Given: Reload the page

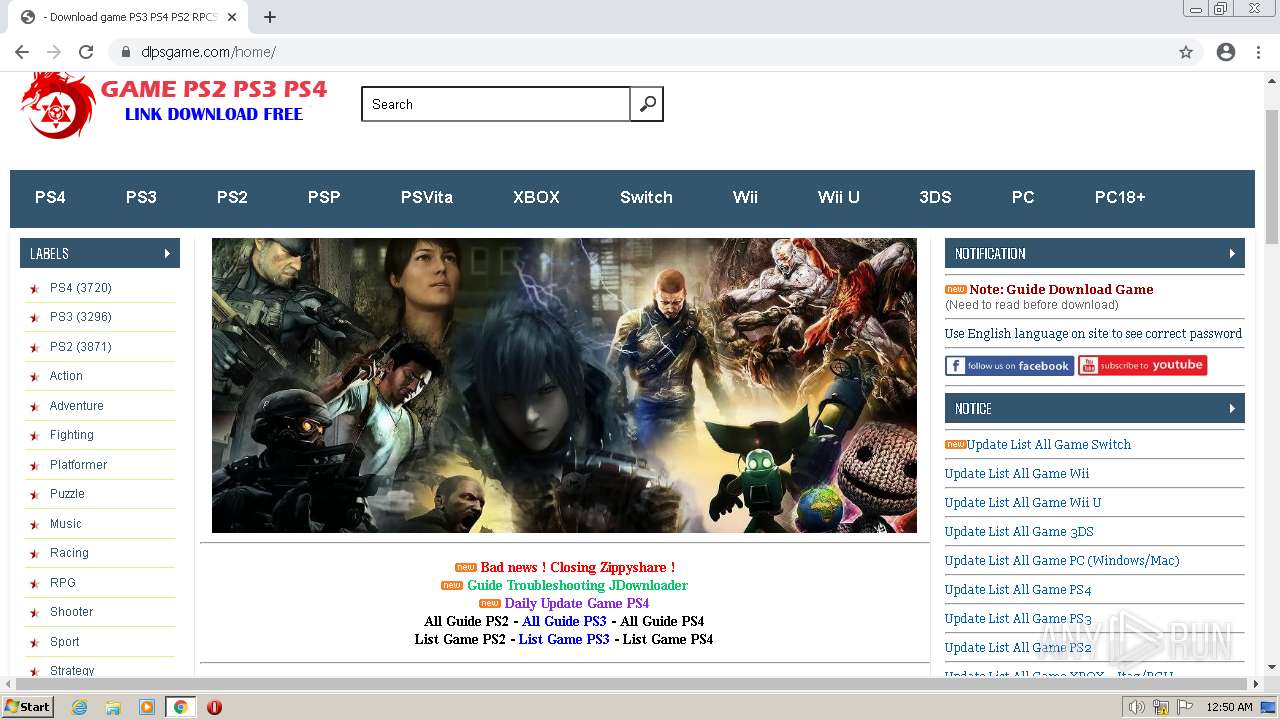Looking at the screenshot, I should point(86,52).
